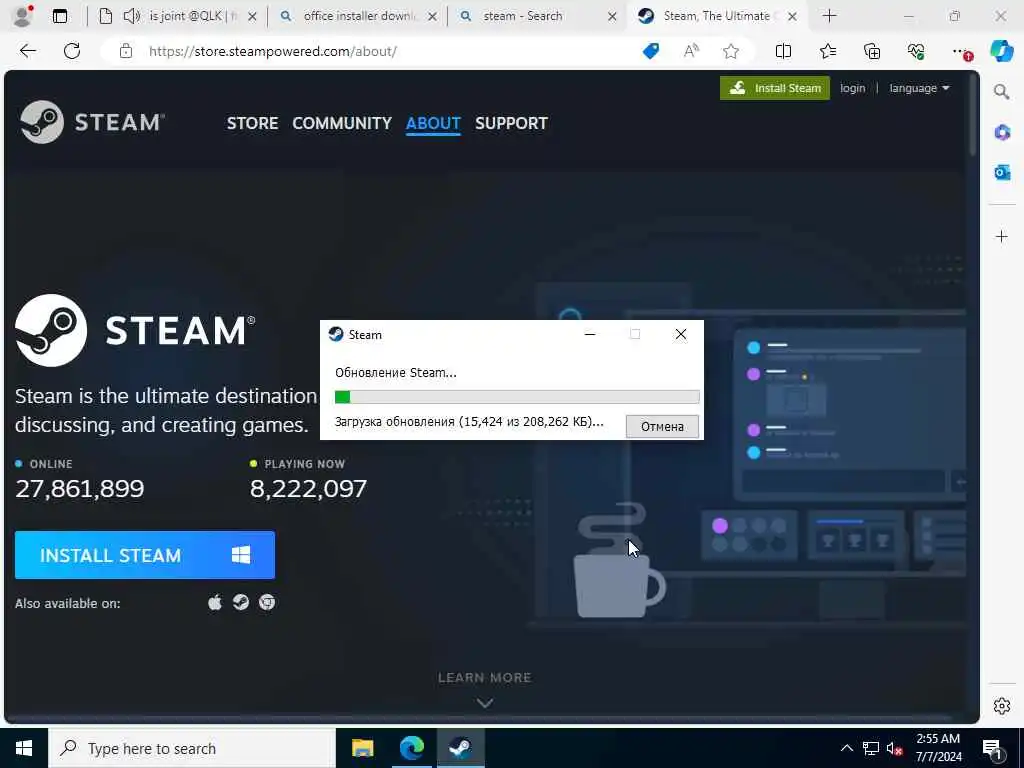Click the taskbar clock and date
The width and height of the screenshot is (1024, 768).
pos(938,748)
